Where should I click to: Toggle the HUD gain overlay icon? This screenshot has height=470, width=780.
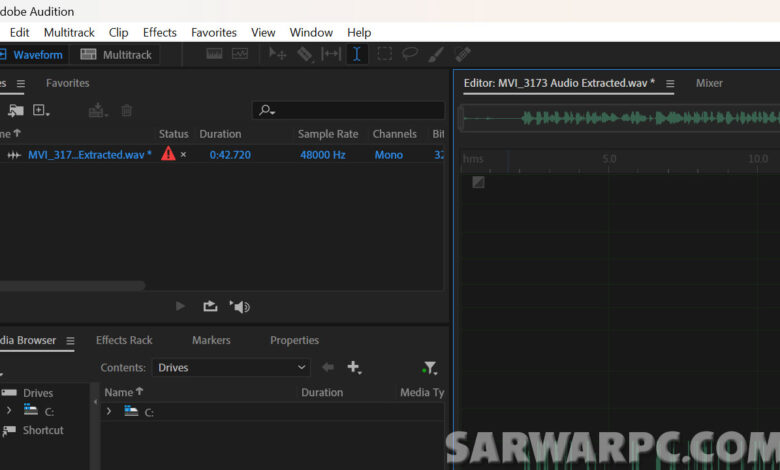click(x=478, y=182)
